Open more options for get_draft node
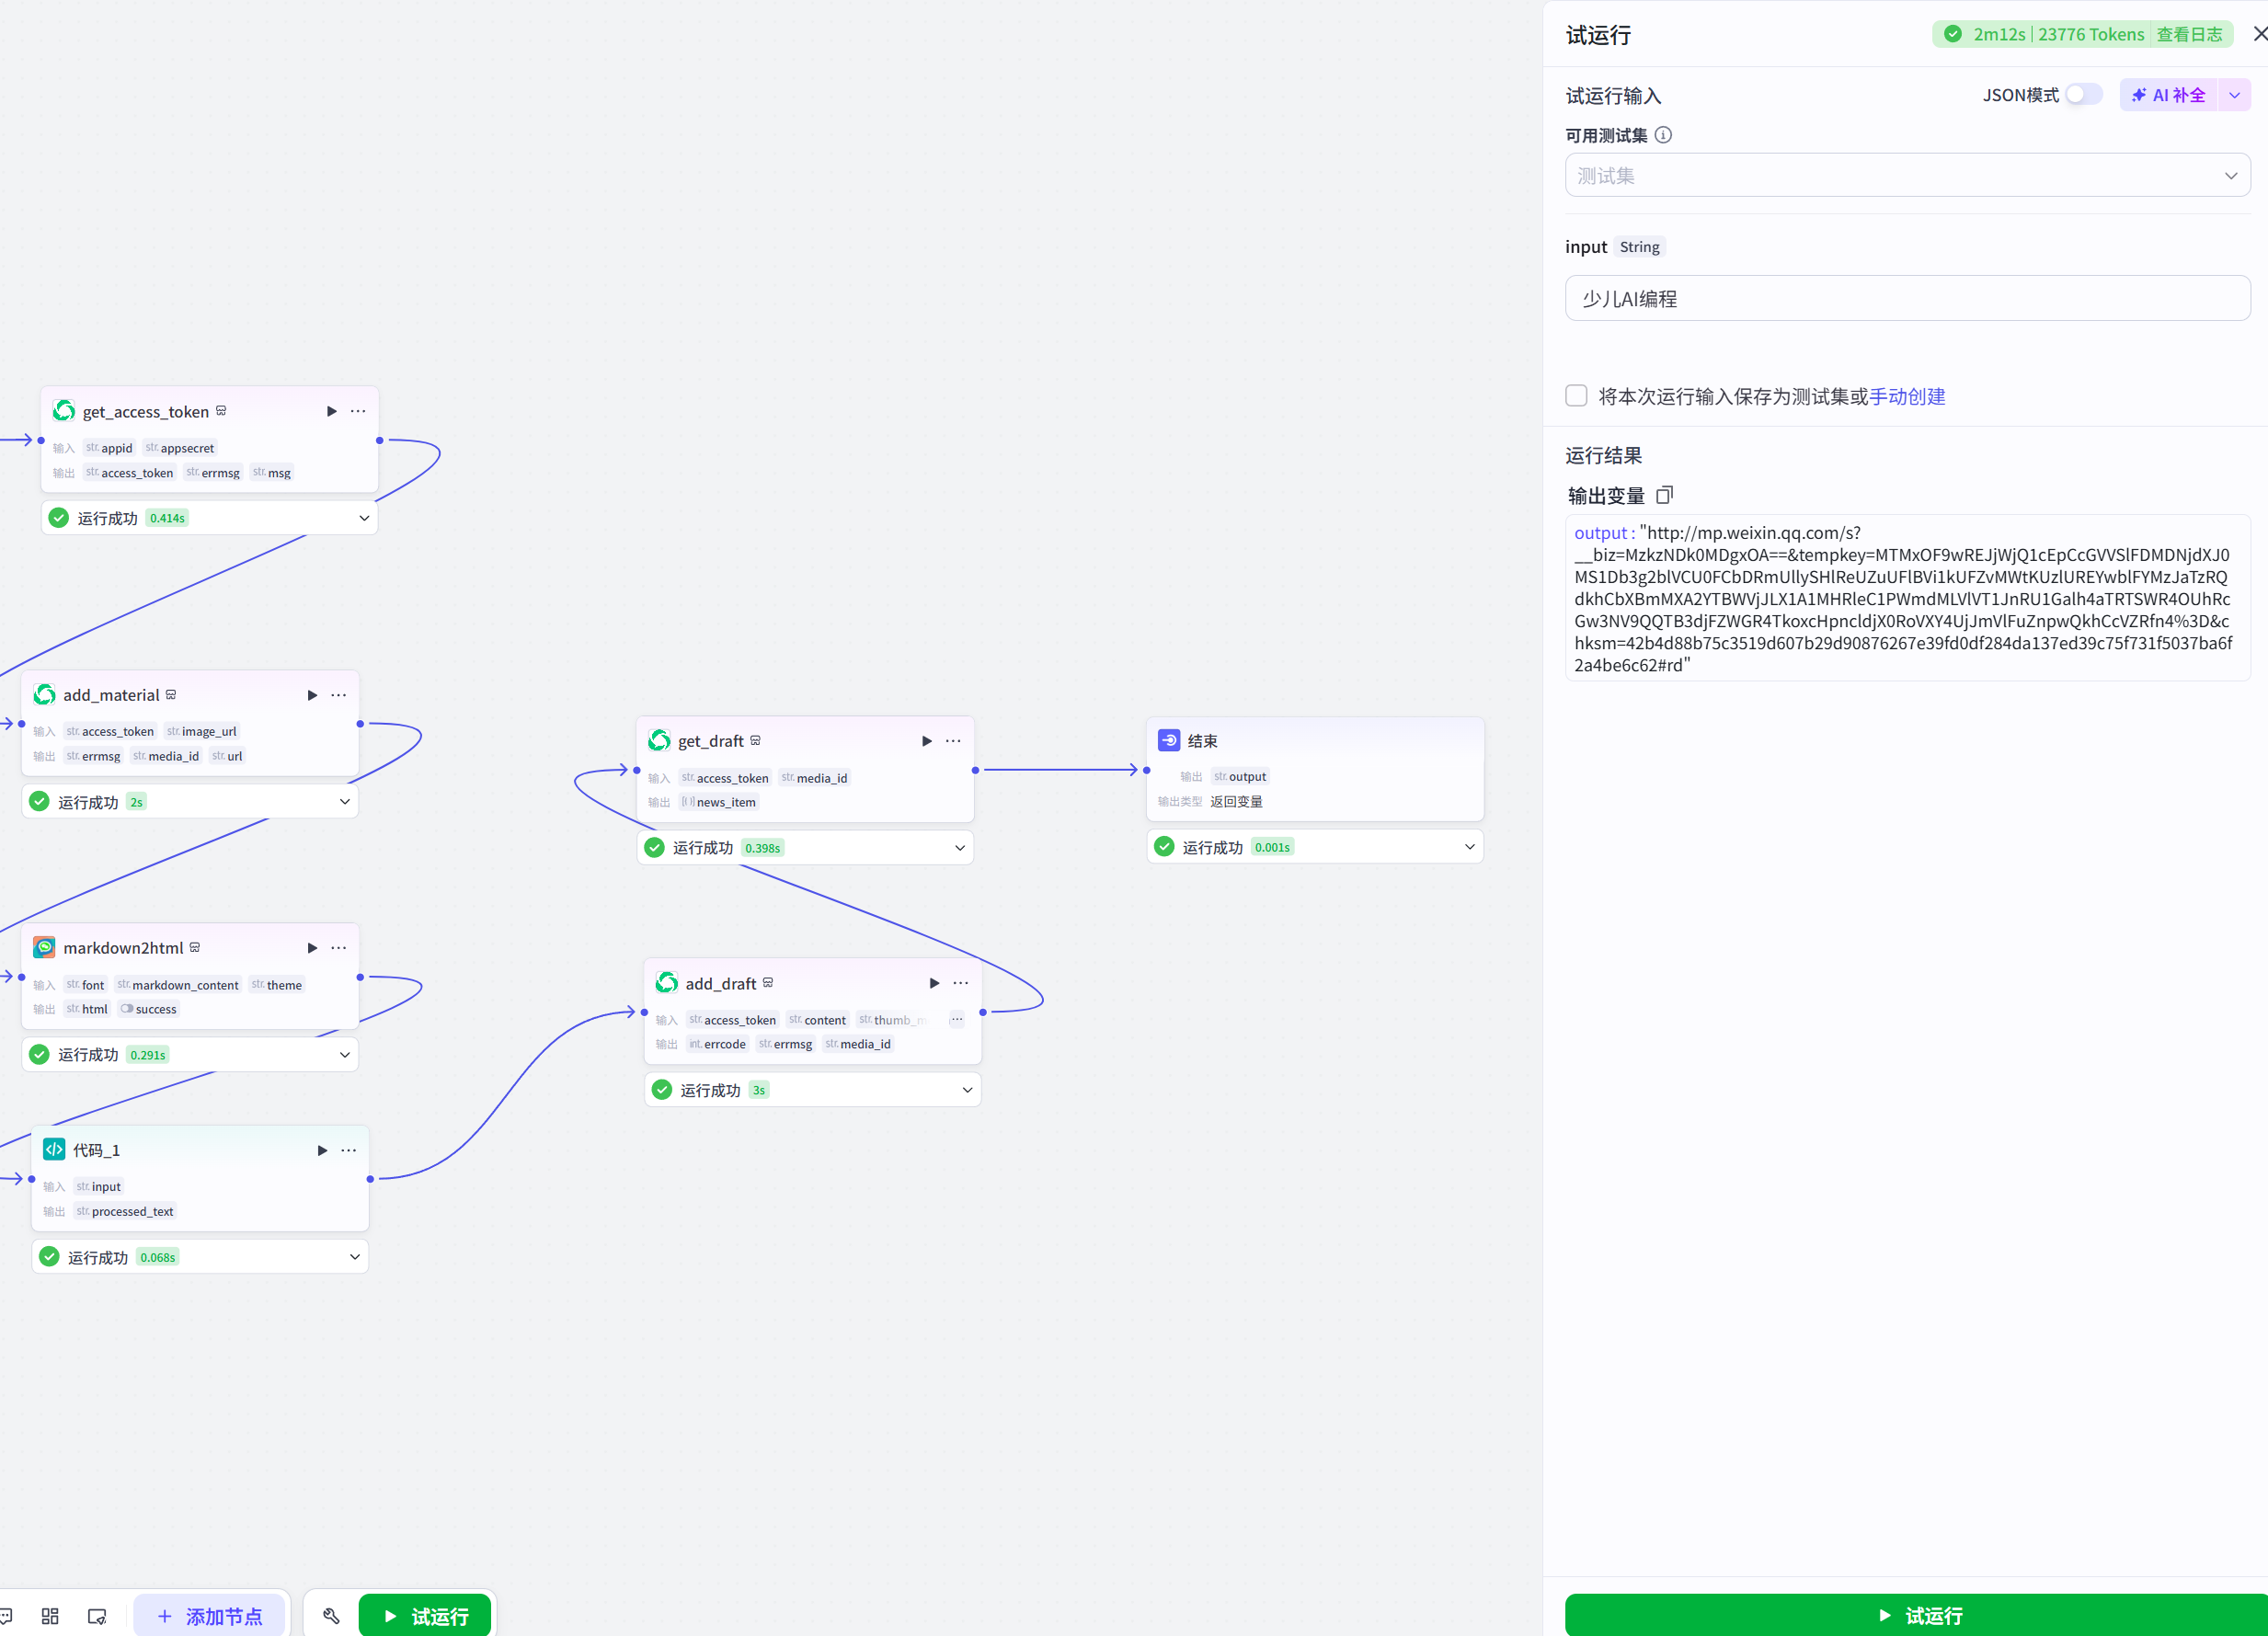 953,741
